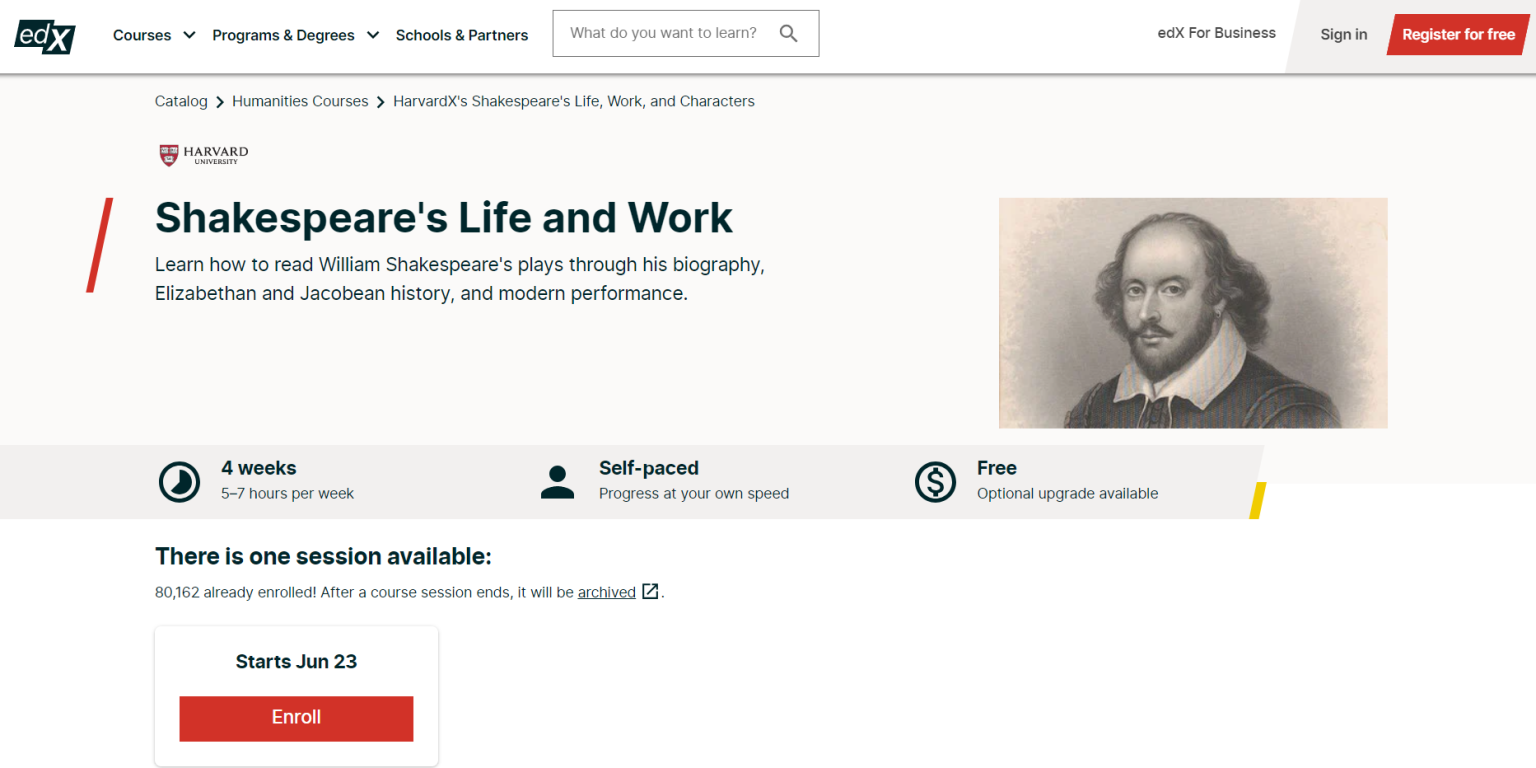Click the self-paced person icon
This screenshot has height=768, width=1536.
point(557,482)
